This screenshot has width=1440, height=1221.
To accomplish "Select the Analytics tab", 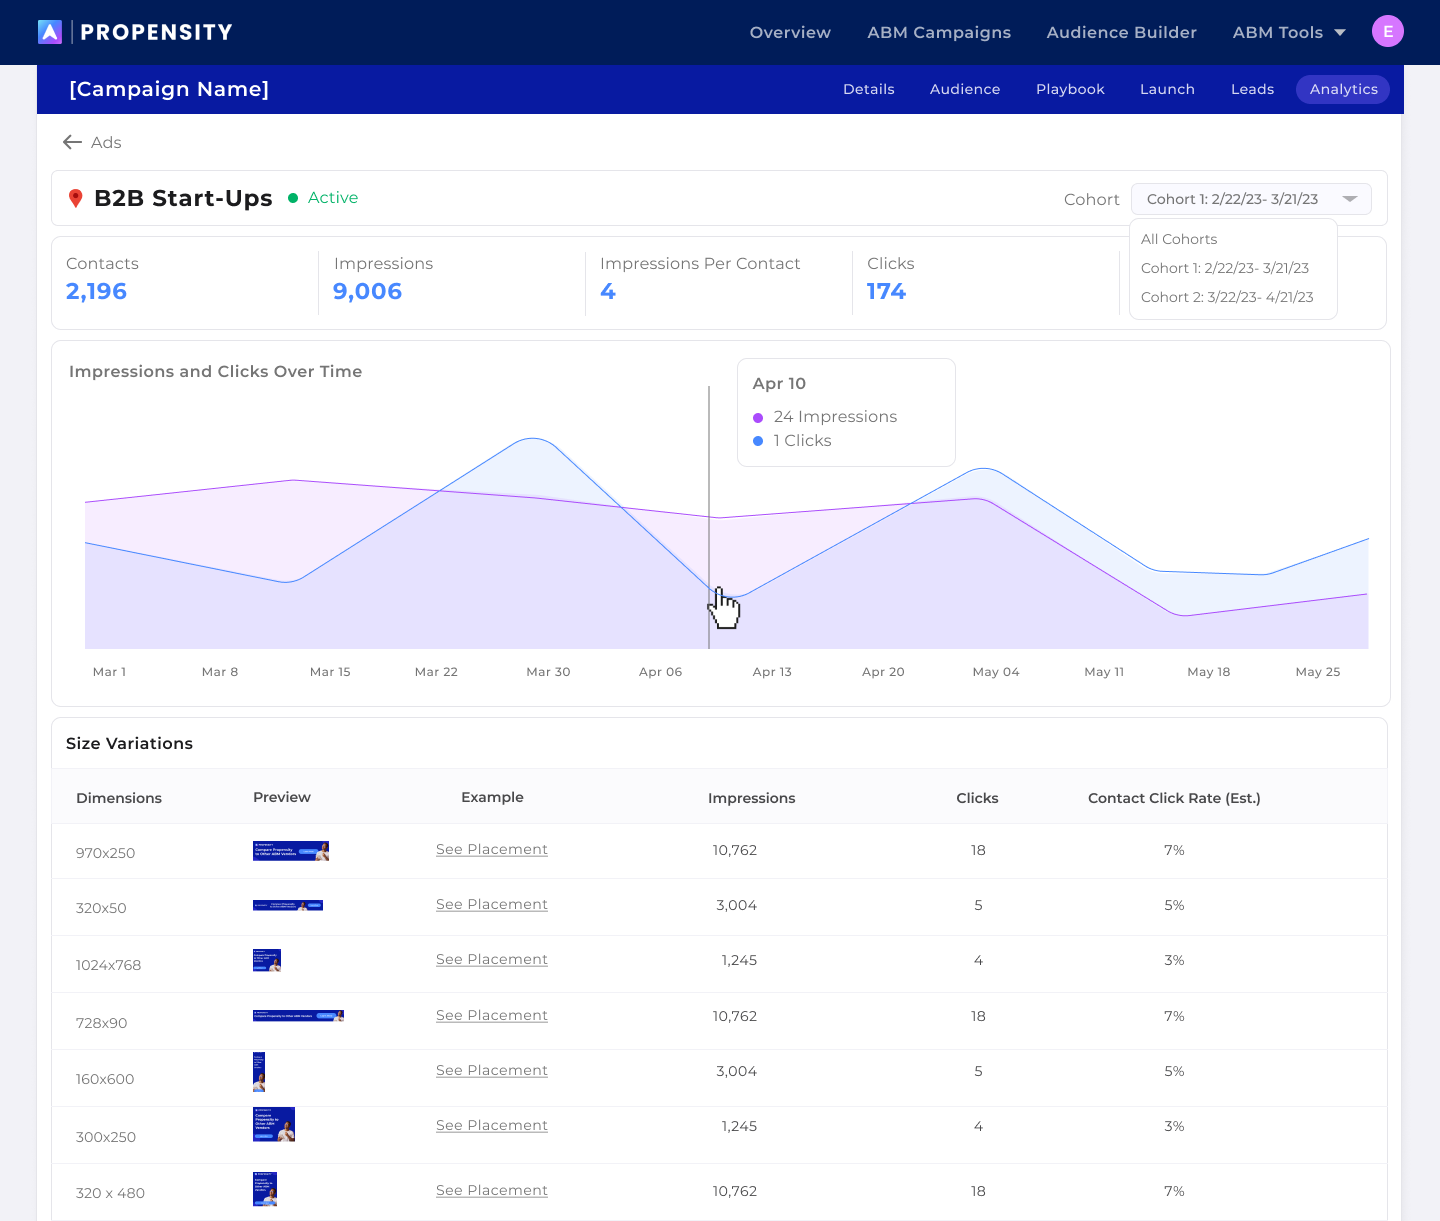I will tap(1343, 89).
